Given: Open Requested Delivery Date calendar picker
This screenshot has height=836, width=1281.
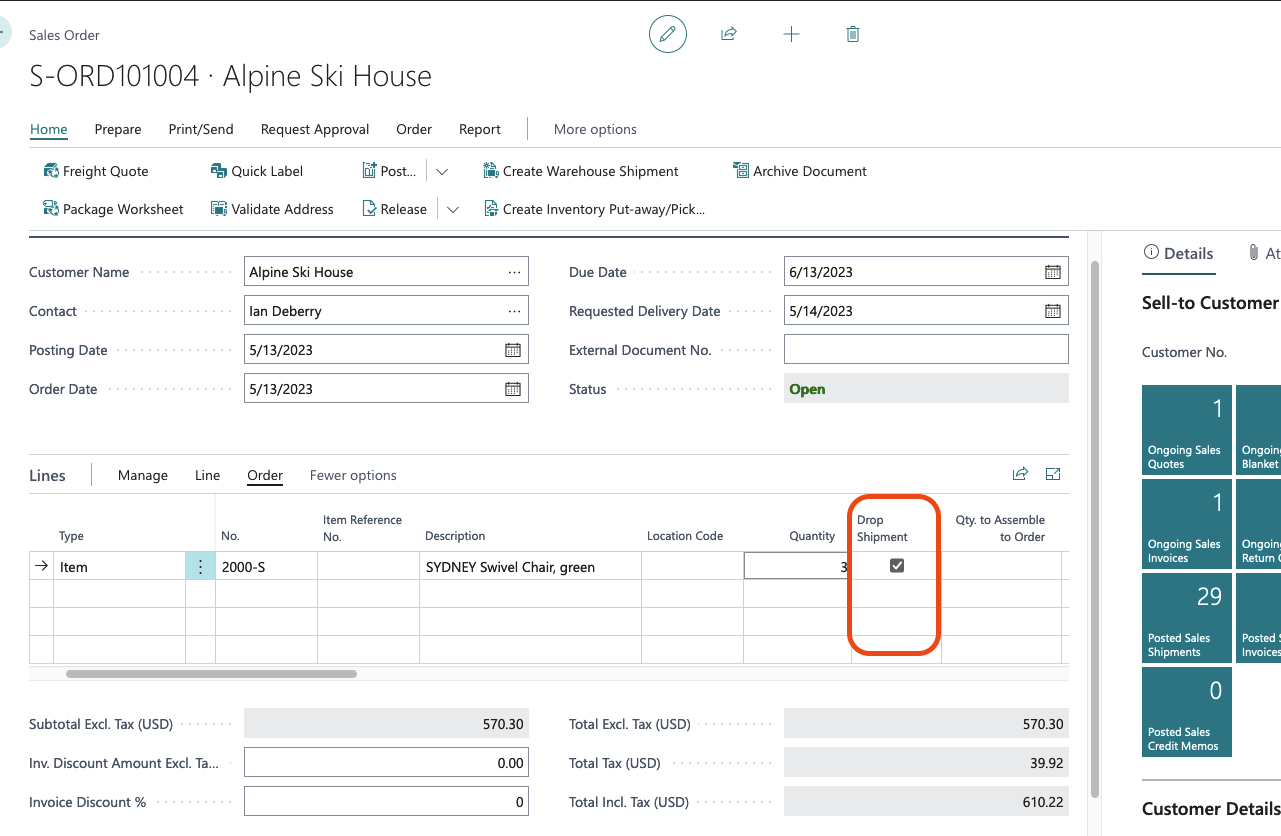Looking at the screenshot, I should click(x=1053, y=311).
